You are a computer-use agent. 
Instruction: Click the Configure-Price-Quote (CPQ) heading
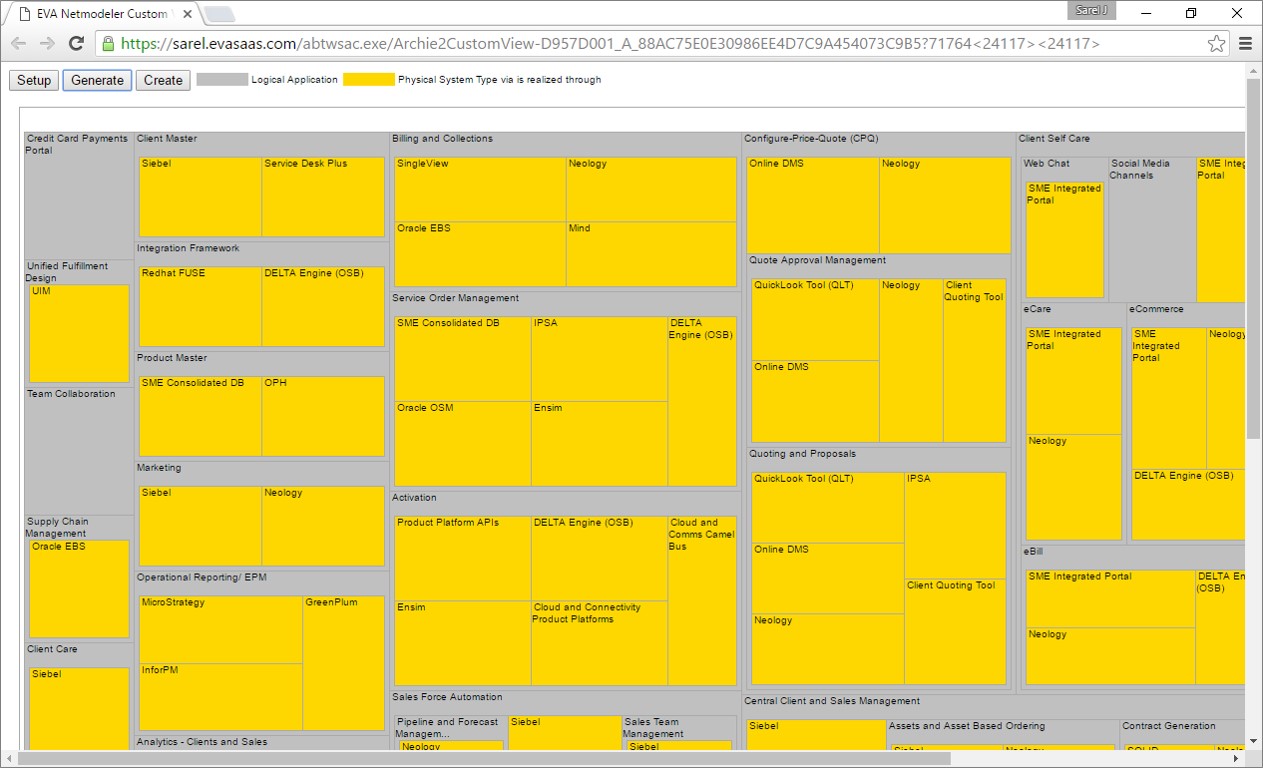click(x=811, y=139)
